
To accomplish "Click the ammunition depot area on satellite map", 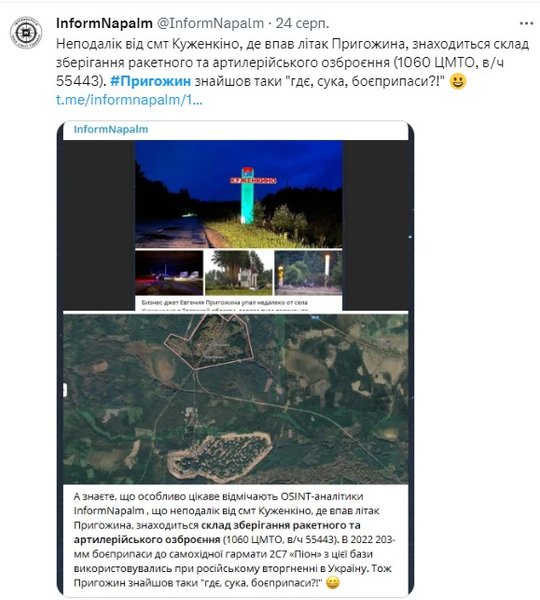I will (220, 457).
